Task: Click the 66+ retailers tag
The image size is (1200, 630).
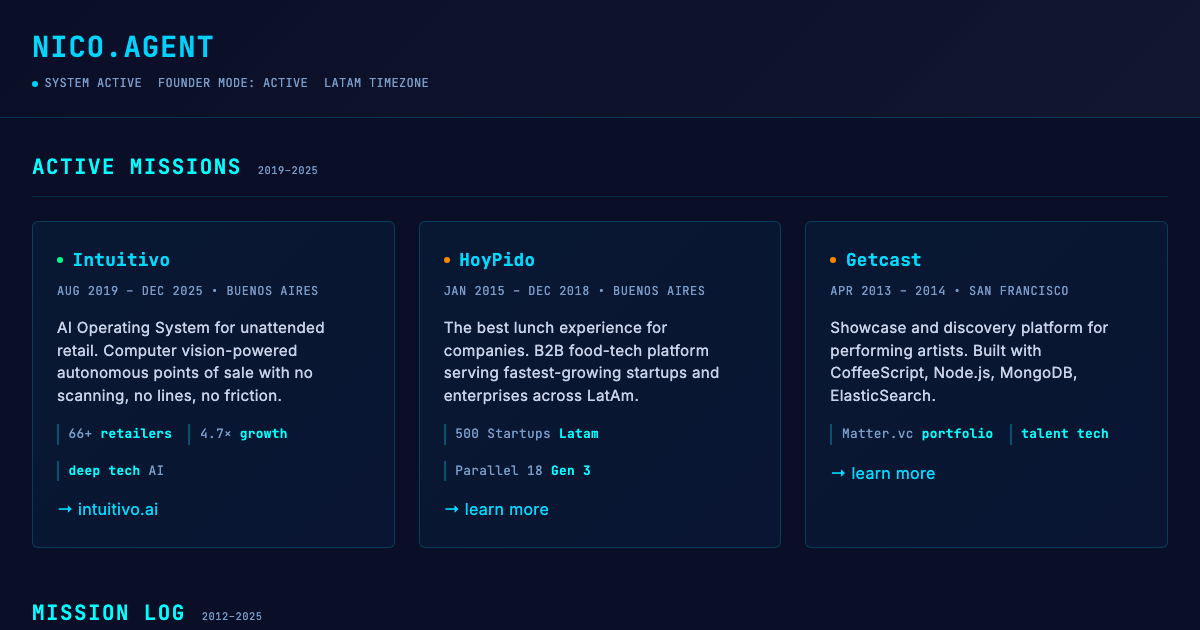Action: pyautogui.click(x=115, y=434)
